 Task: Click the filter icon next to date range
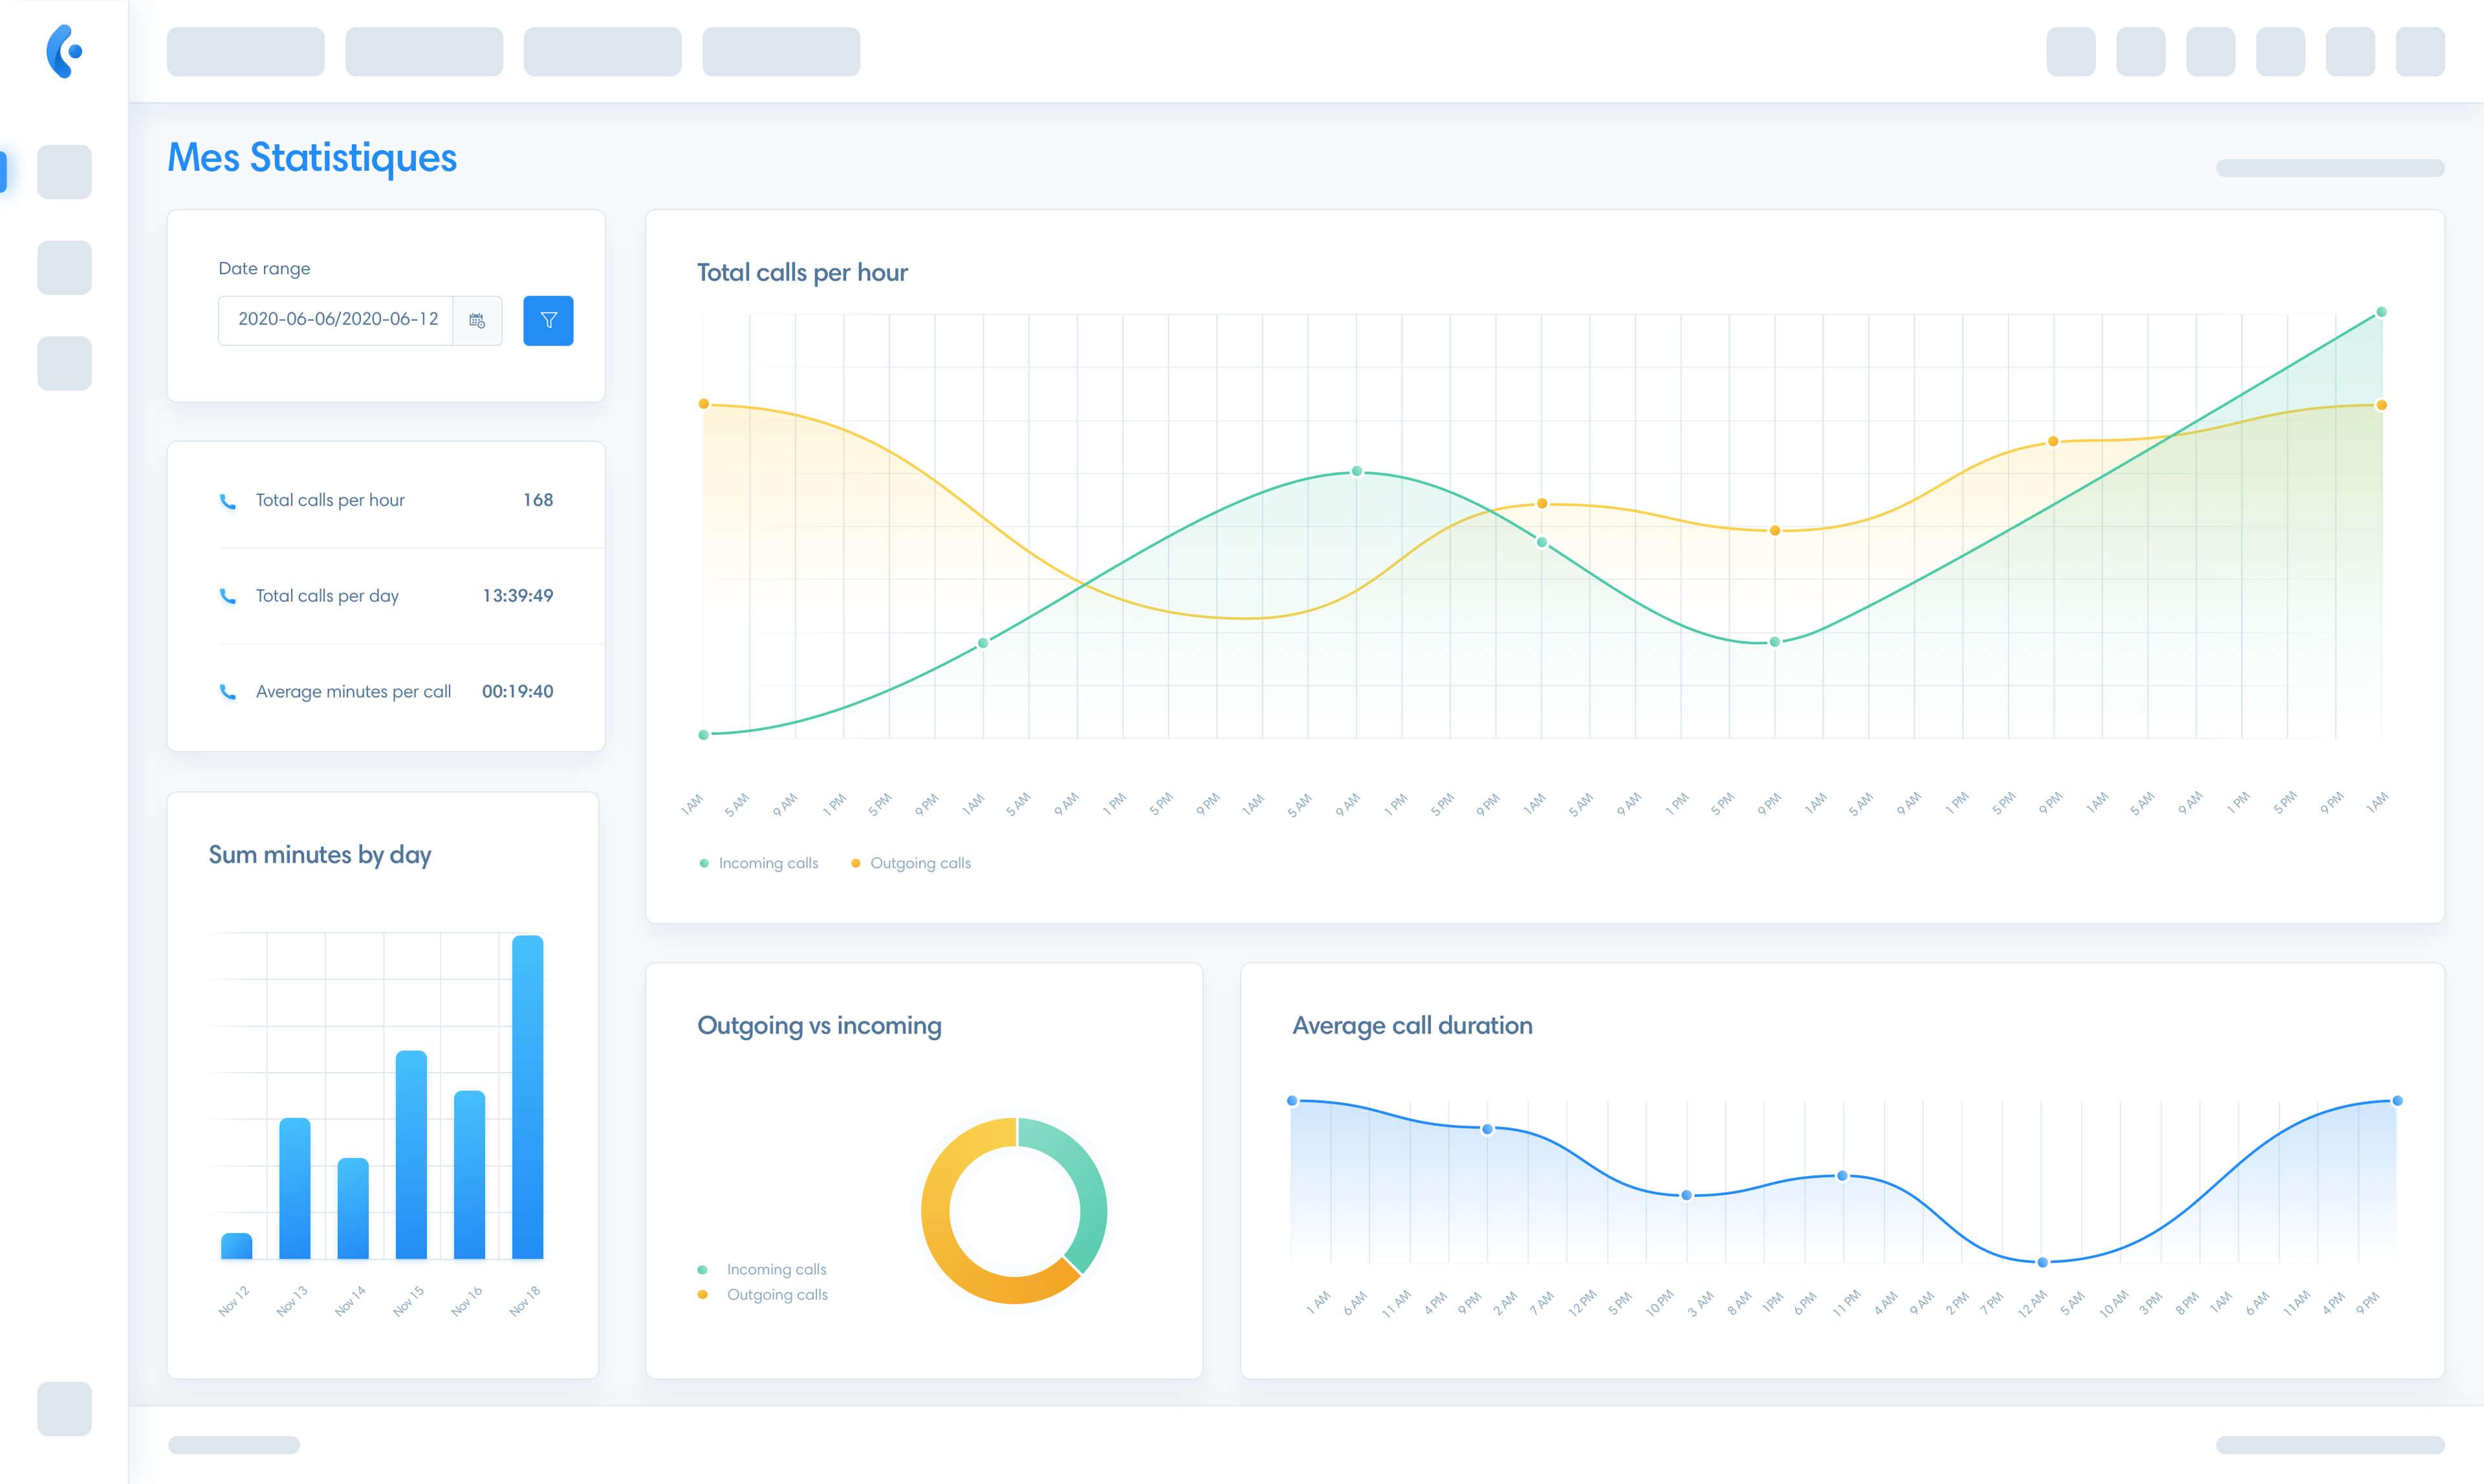point(548,320)
